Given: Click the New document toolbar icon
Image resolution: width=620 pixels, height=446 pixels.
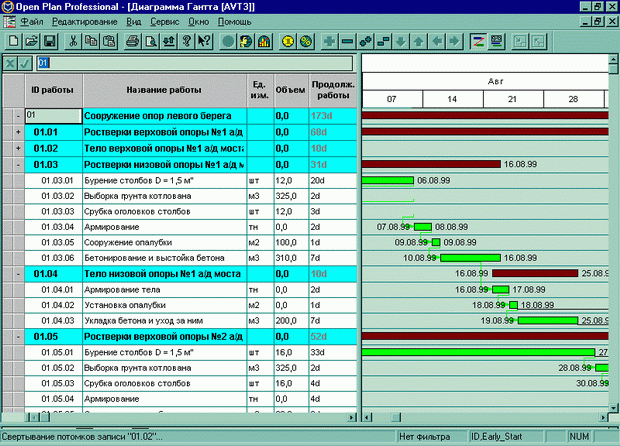Looking at the screenshot, I should [14, 41].
